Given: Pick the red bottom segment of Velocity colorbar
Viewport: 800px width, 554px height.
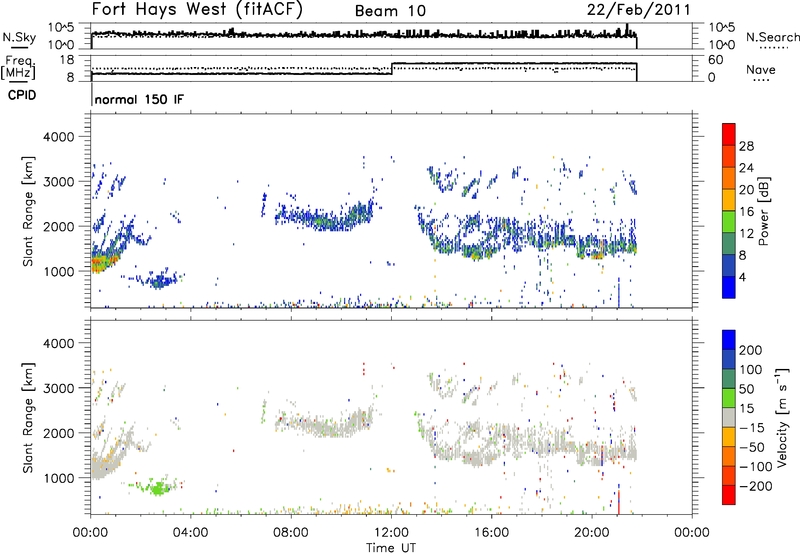Looking at the screenshot, I should (x=729, y=495).
